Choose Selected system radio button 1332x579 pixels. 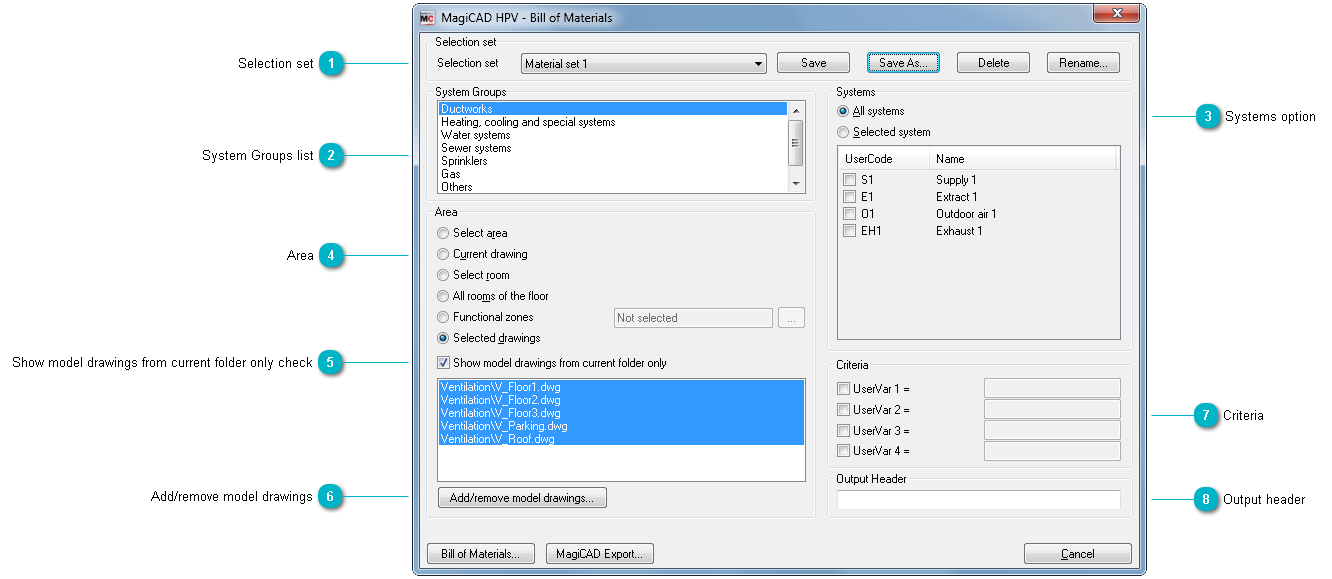(843, 132)
